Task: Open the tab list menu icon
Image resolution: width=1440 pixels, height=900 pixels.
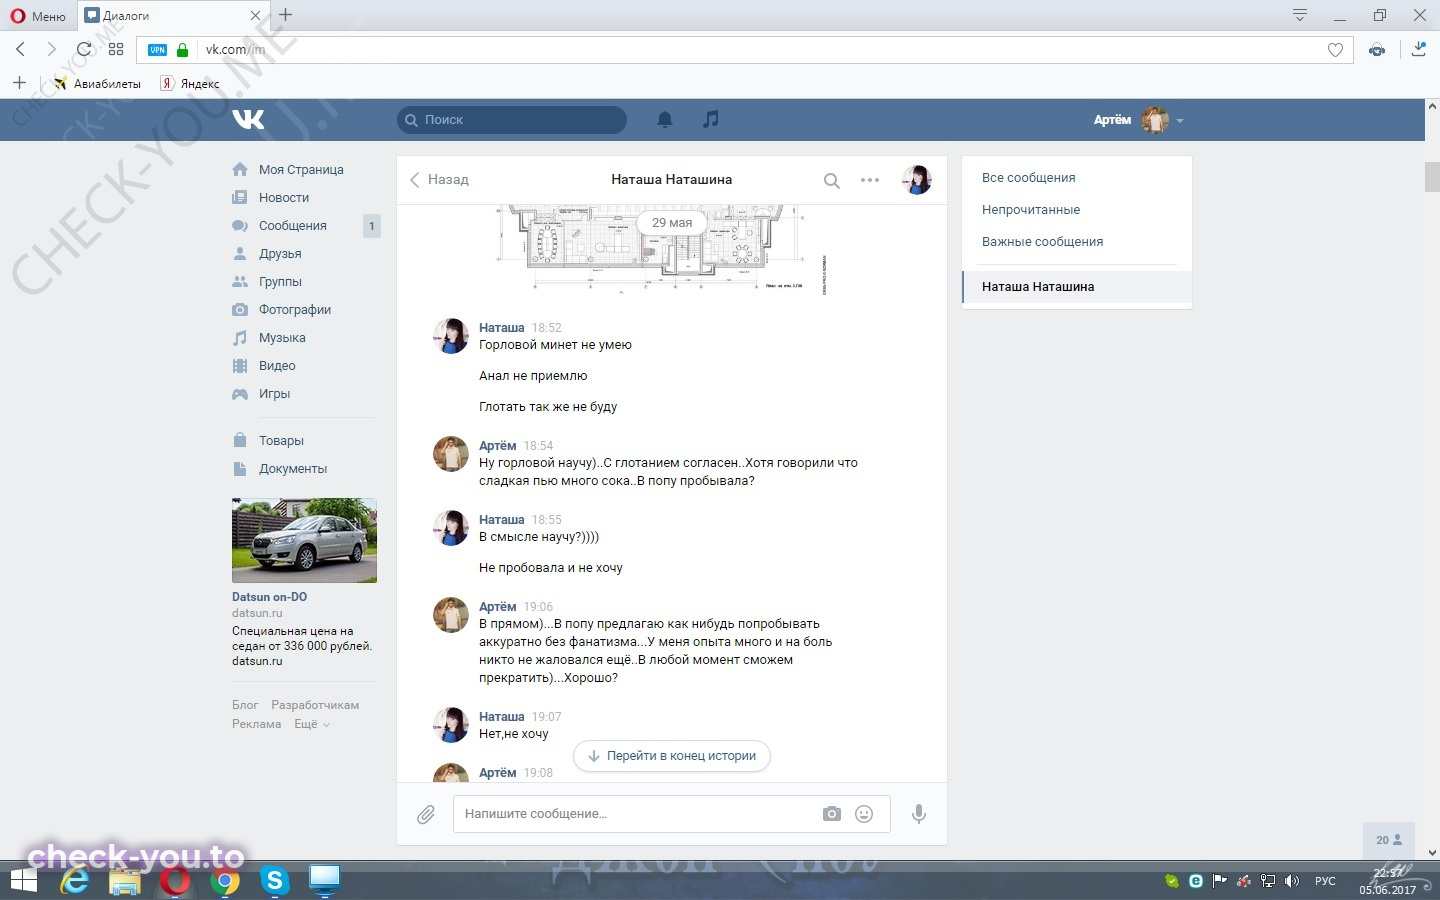Action: (1300, 15)
